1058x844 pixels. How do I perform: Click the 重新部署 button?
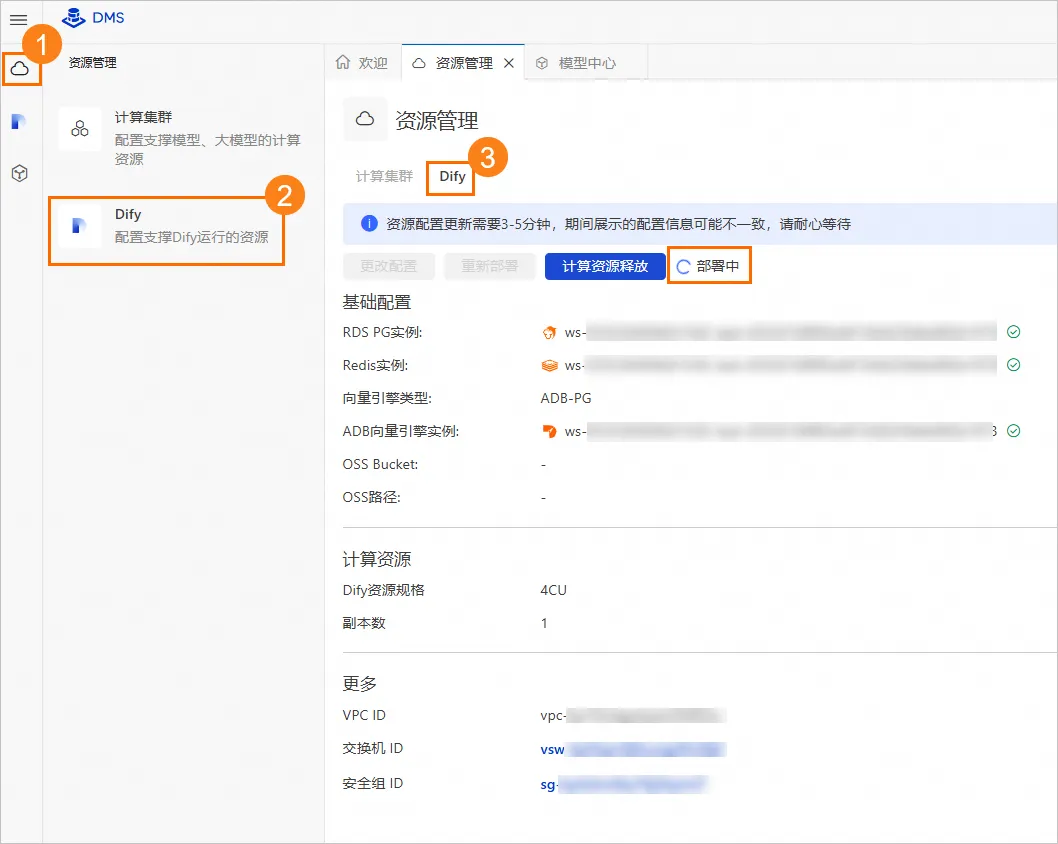point(490,266)
